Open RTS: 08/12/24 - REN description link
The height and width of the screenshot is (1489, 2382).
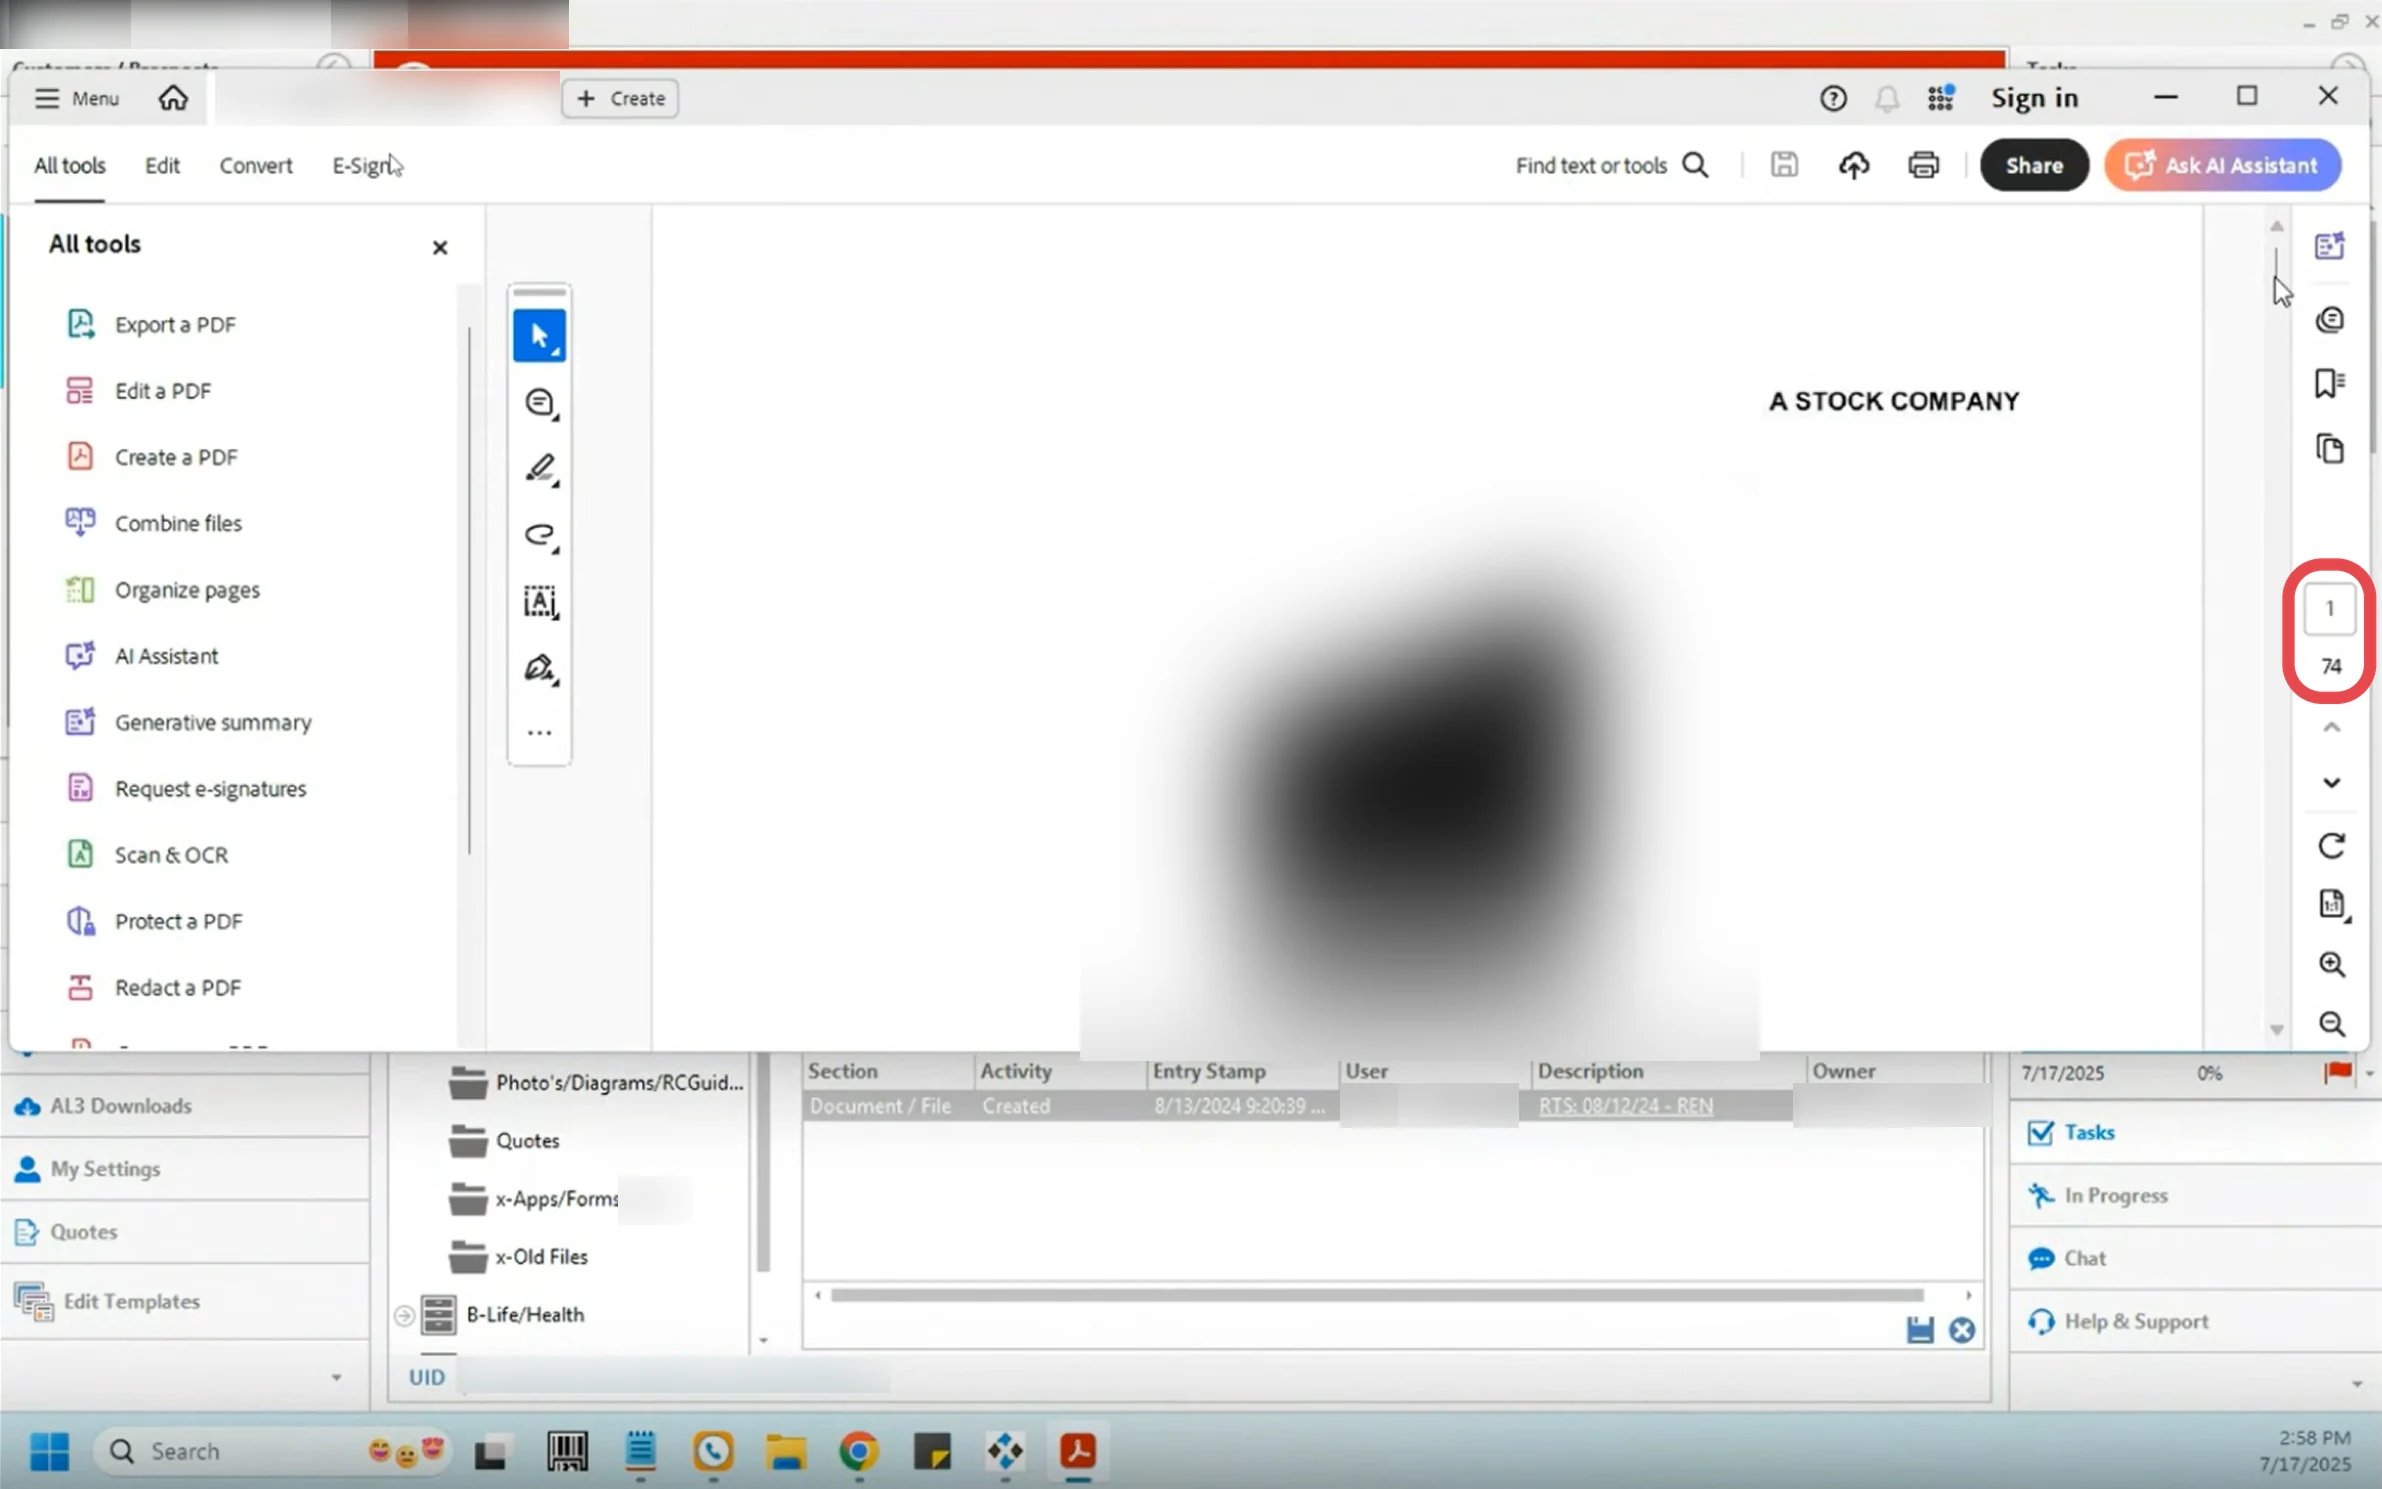(x=1625, y=1106)
